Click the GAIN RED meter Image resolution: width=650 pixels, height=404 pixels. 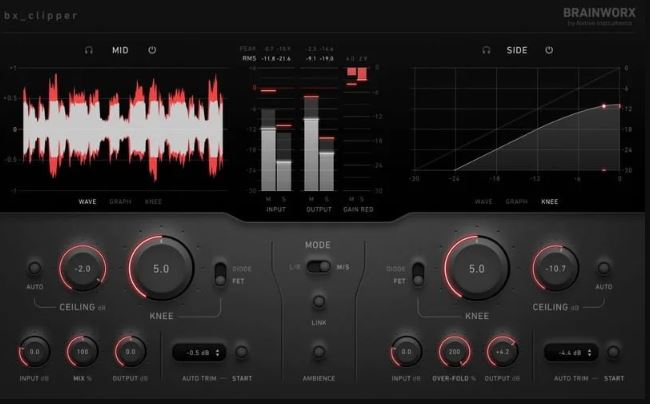357,129
